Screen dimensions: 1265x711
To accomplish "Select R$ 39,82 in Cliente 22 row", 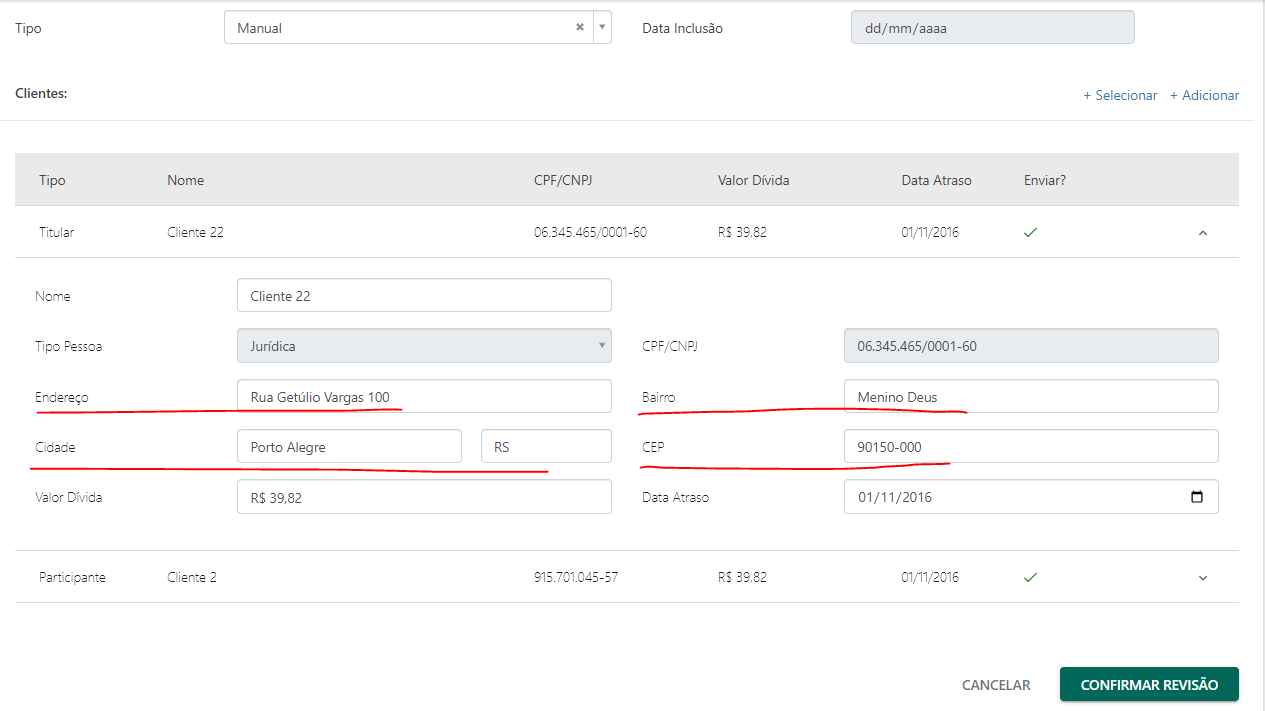I will [x=742, y=232].
